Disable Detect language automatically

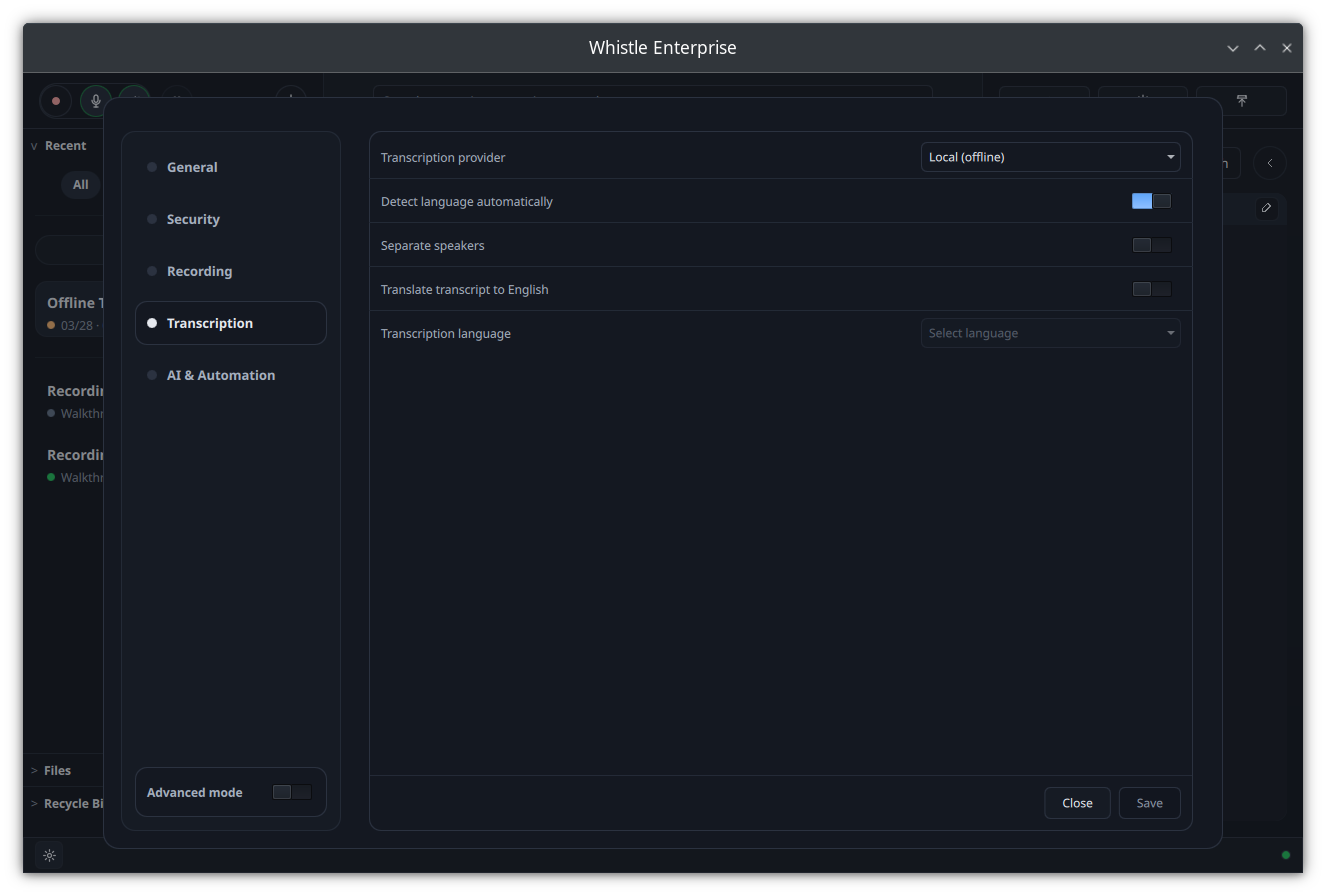[x=1151, y=200]
